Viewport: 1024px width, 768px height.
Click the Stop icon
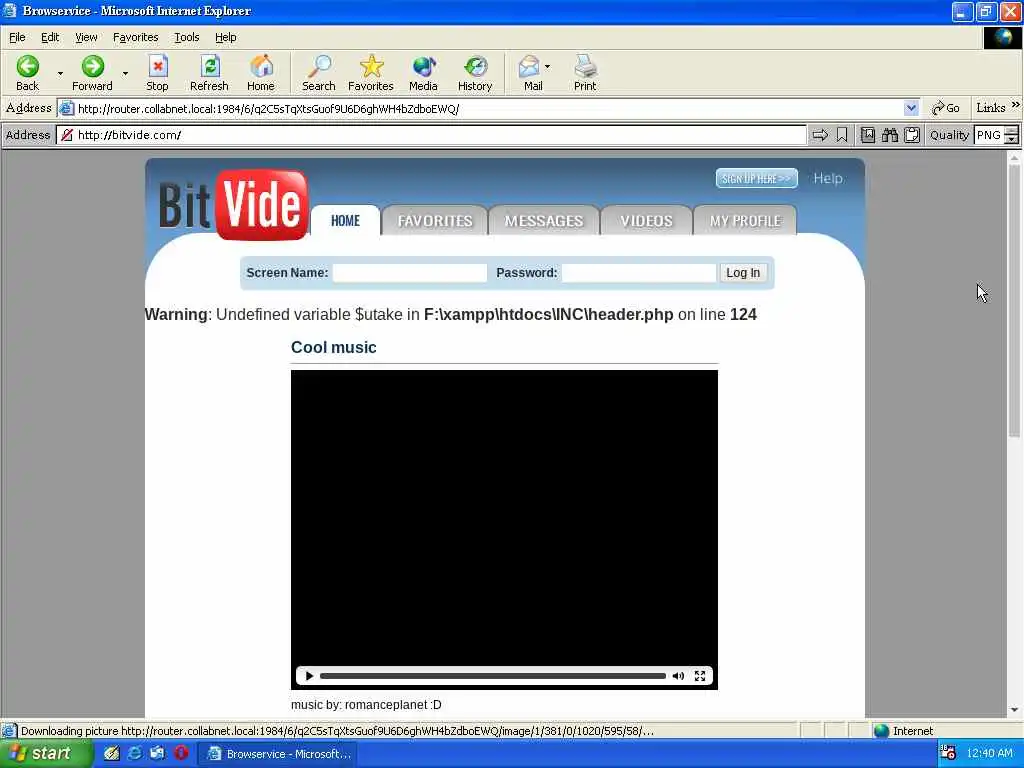157,72
